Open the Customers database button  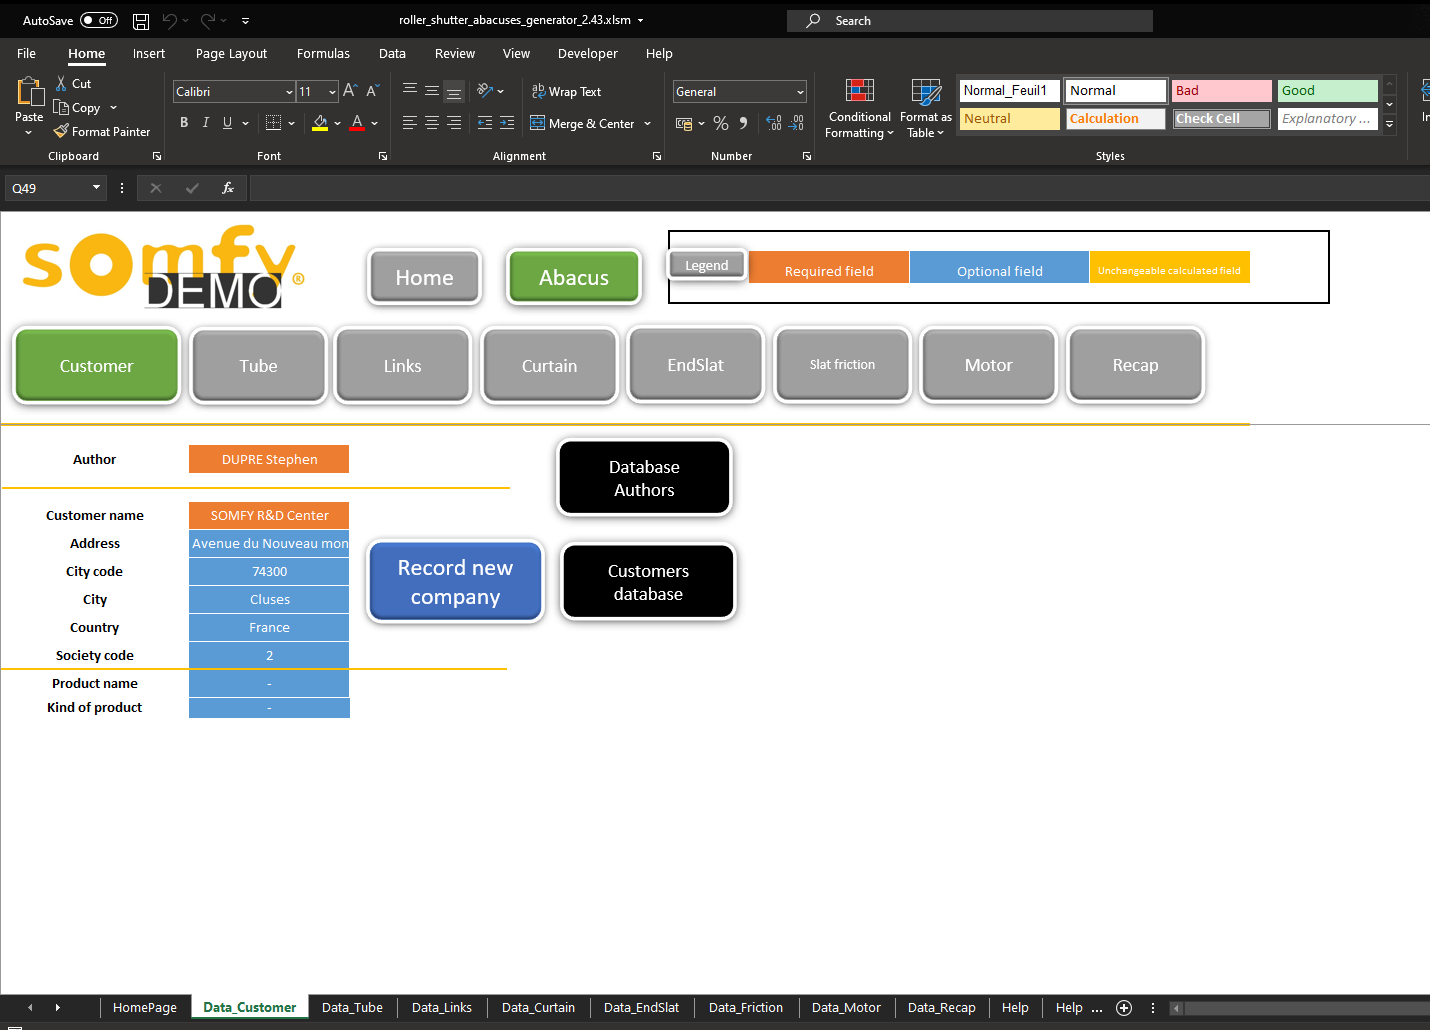648,582
